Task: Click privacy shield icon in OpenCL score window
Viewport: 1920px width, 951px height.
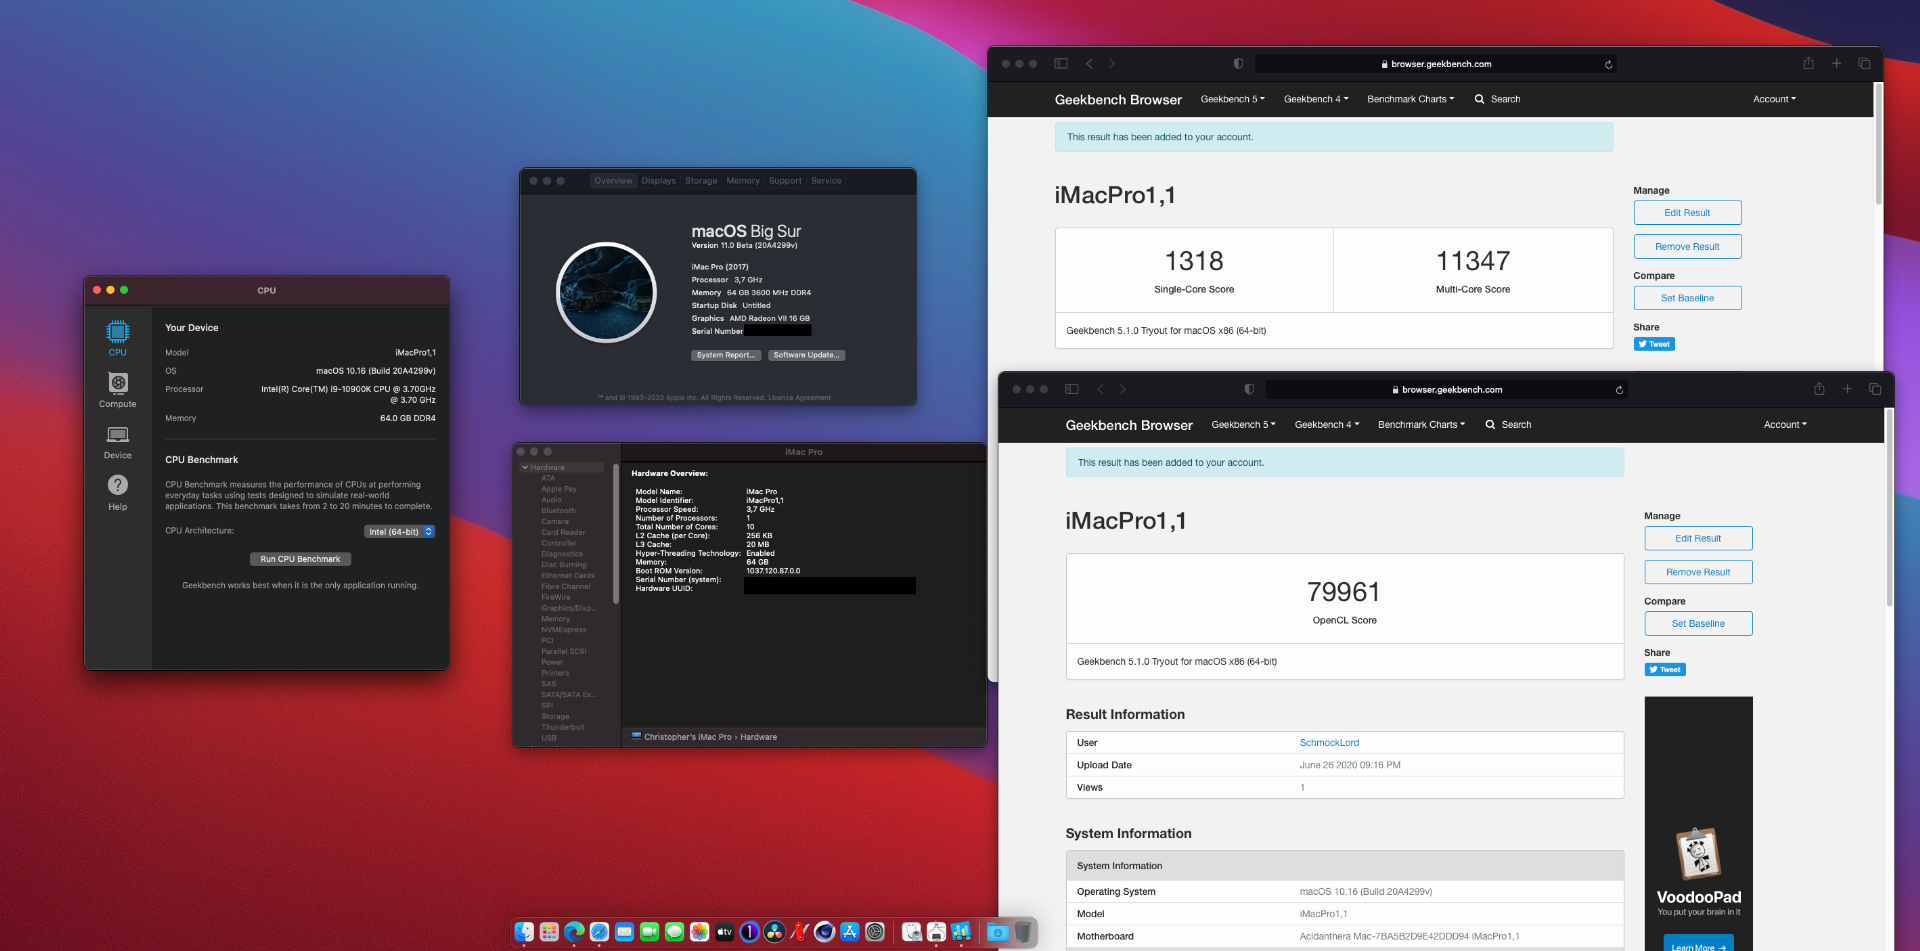Action: click(1249, 389)
